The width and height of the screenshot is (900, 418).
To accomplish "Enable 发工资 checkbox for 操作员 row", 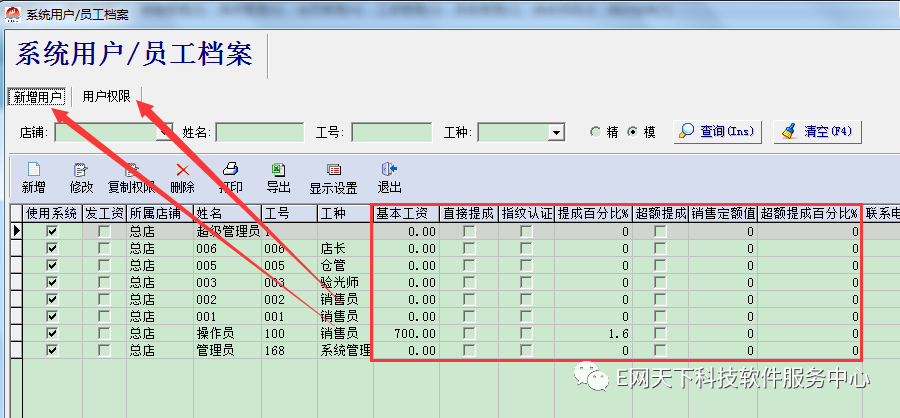I will point(104,333).
